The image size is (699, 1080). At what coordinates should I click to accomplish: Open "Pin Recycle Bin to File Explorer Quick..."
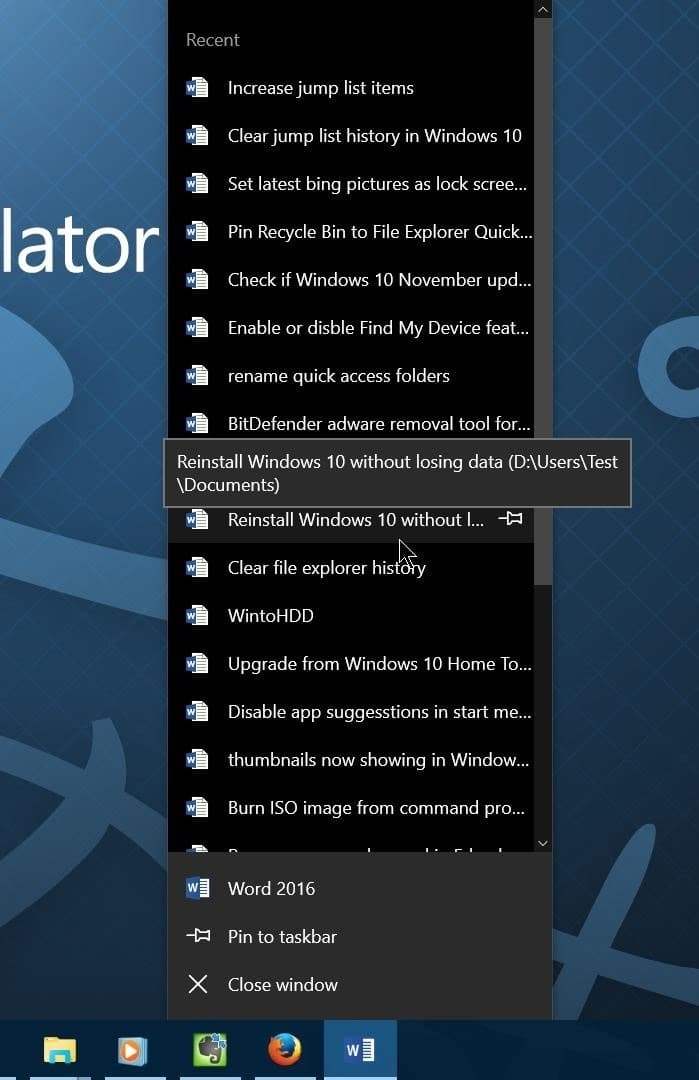[351, 232]
